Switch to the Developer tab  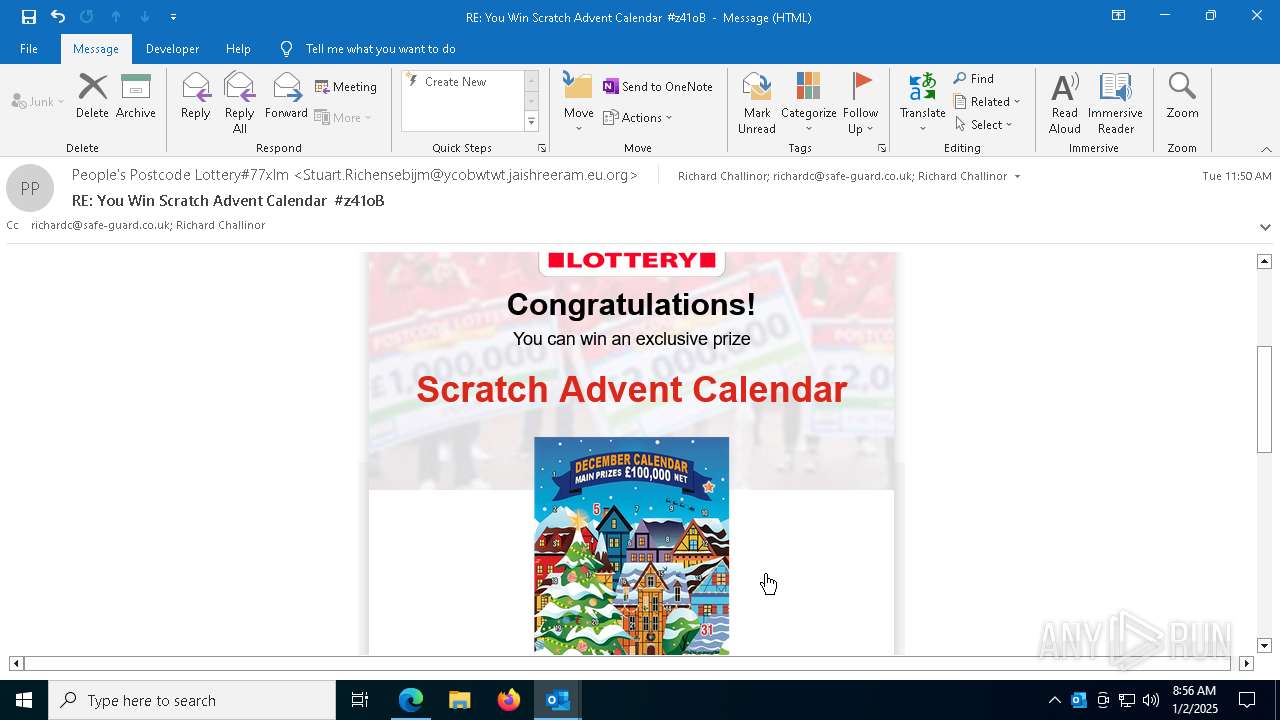[x=172, y=49]
